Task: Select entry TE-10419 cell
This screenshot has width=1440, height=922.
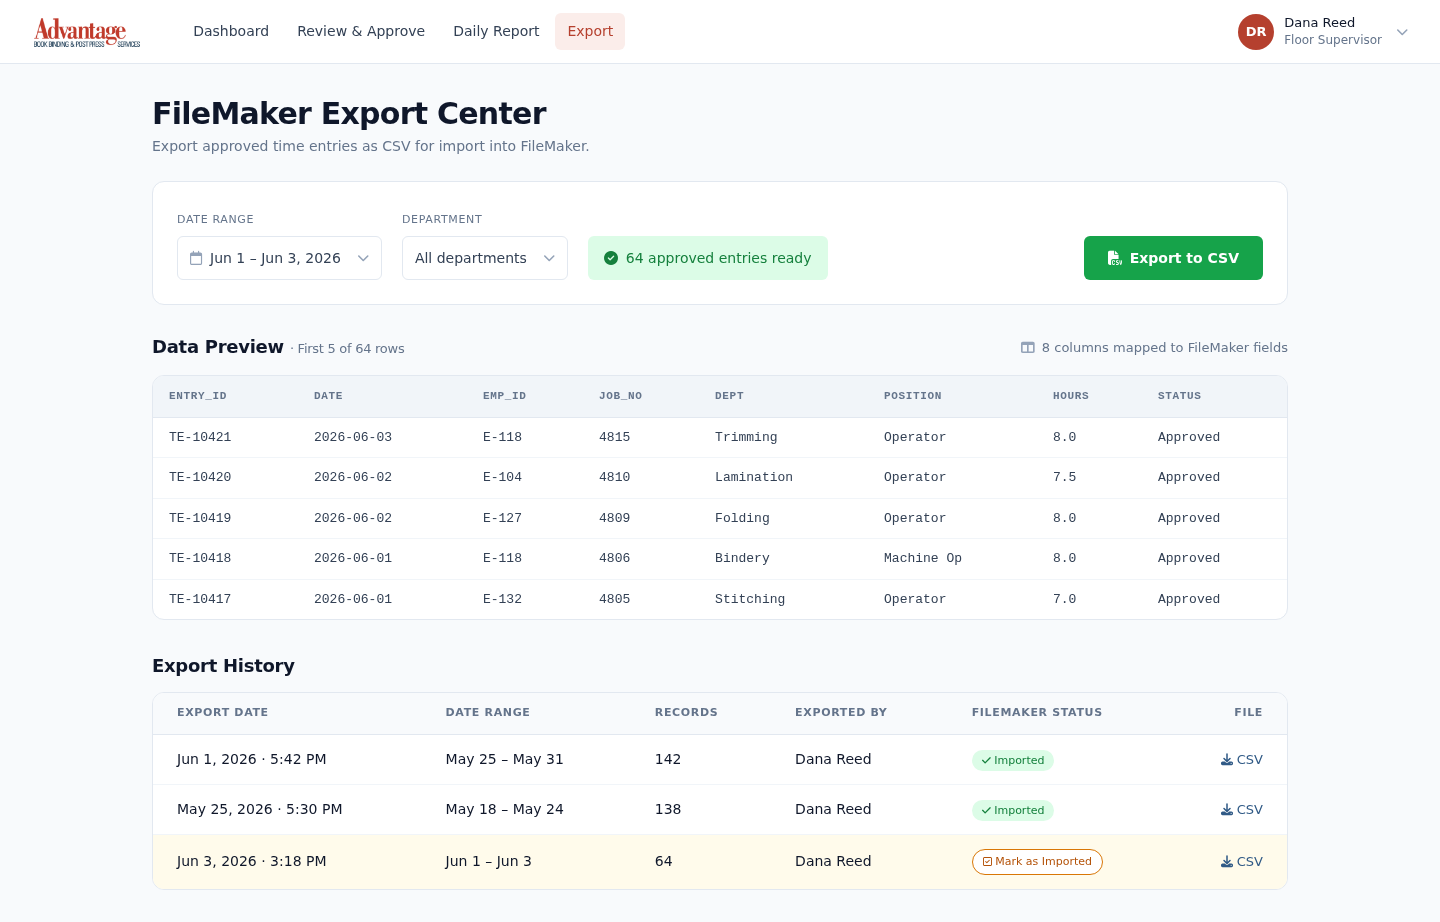Action: [200, 518]
